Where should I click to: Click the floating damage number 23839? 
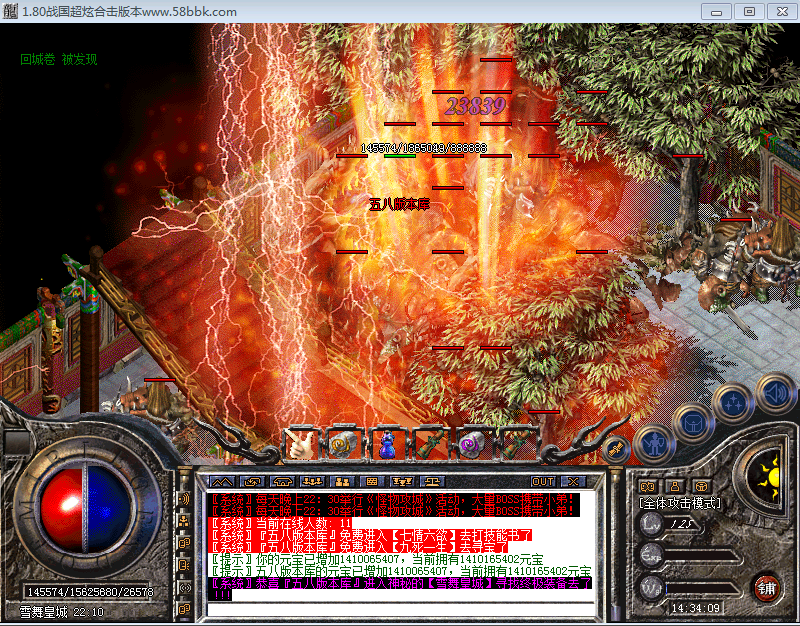coord(476,106)
